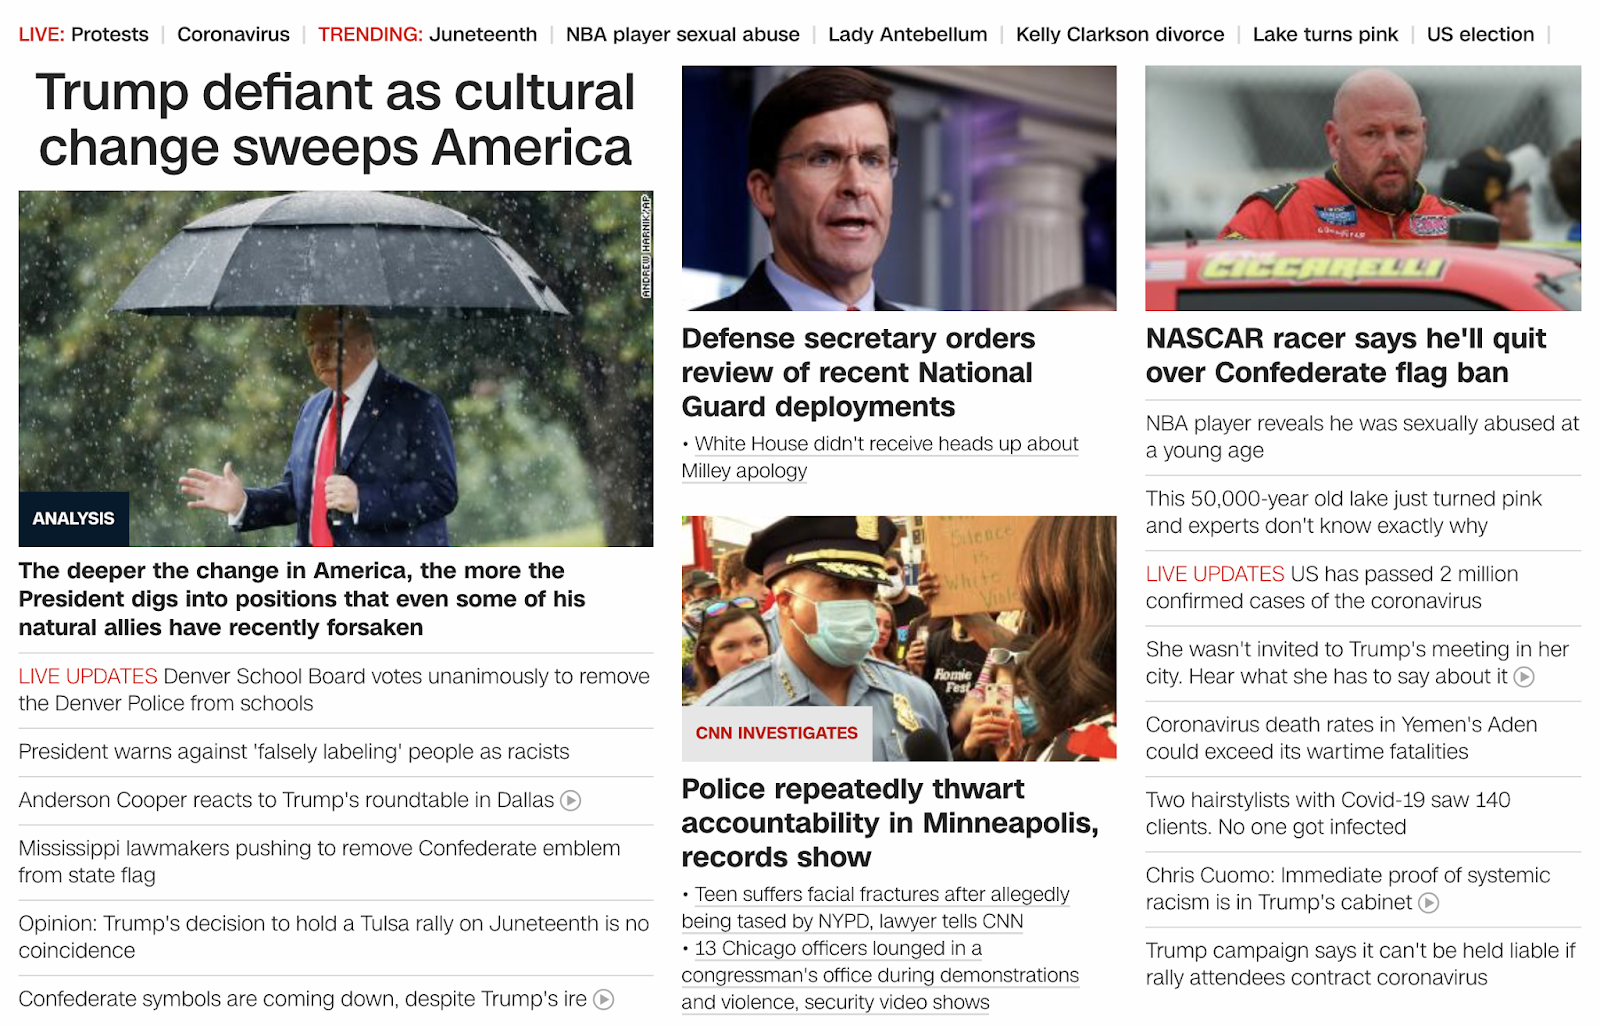Click the play icon beside Chris Cuomo headline

[x=1429, y=903]
